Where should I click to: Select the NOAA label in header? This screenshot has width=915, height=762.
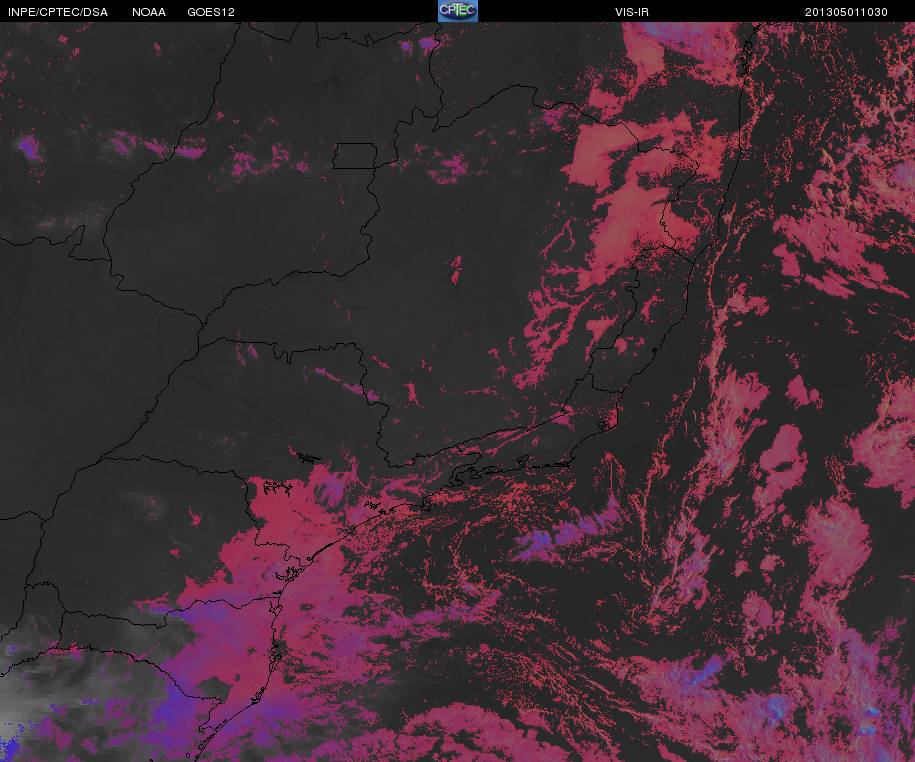coord(148,12)
